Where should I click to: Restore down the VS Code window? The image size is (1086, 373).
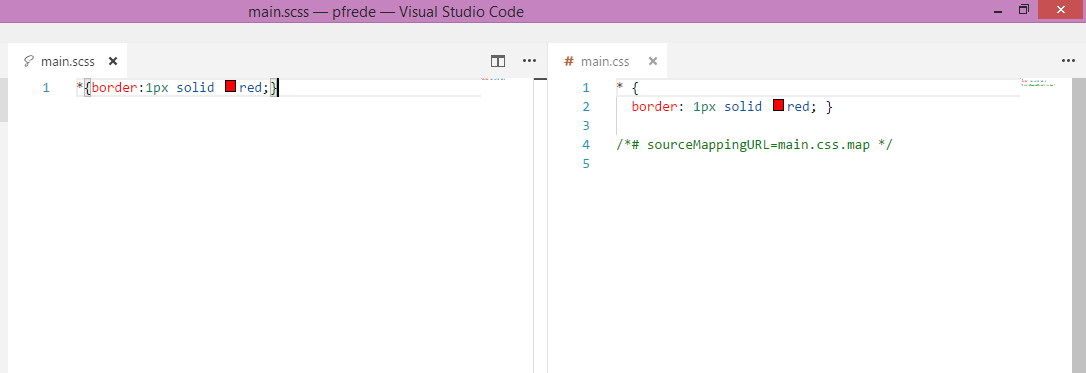pyautogui.click(x=1024, y=10)
